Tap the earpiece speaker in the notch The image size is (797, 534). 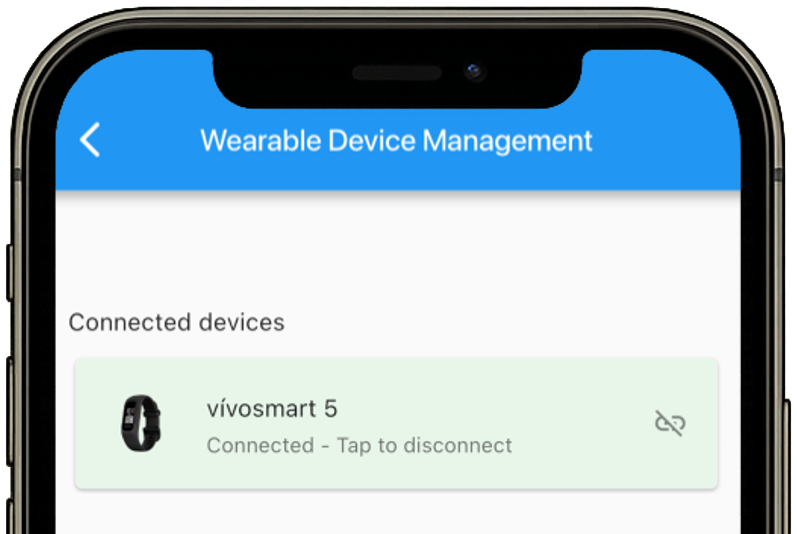(397, 73)
